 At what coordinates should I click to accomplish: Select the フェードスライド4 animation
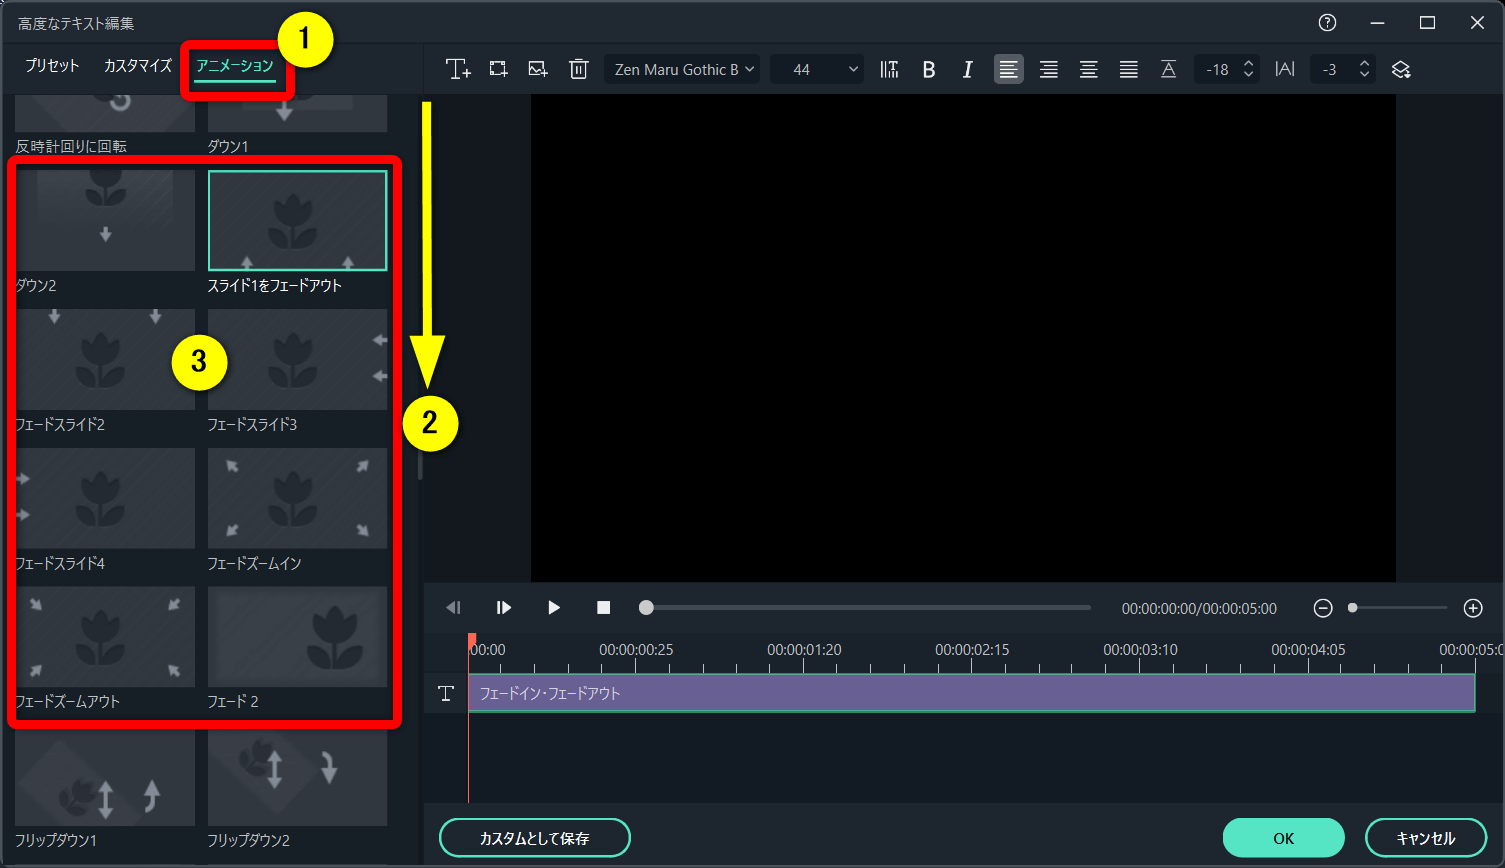pos(105,498)
